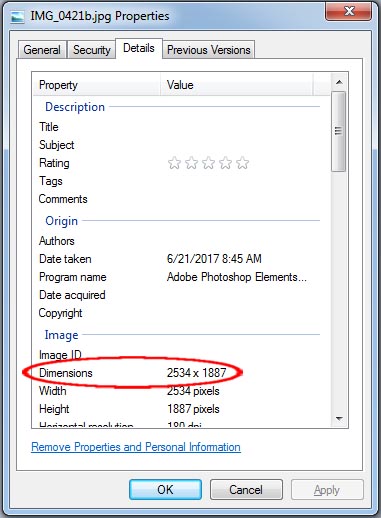Screen dimensions: 381x518
Task: Select the Height property label
Action: [x=54, y=409]
